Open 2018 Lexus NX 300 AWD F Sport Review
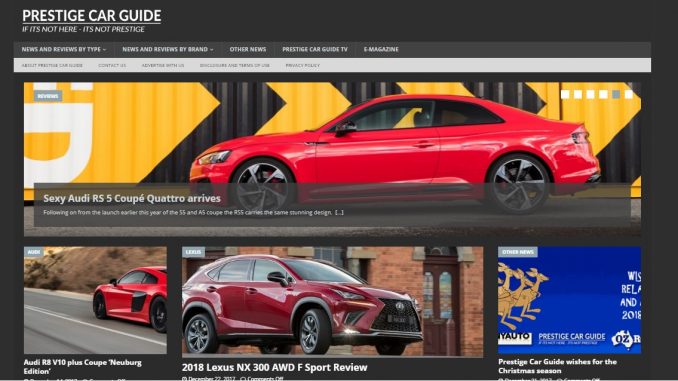This screenshot has height=381, width=678. click(275, 368)
